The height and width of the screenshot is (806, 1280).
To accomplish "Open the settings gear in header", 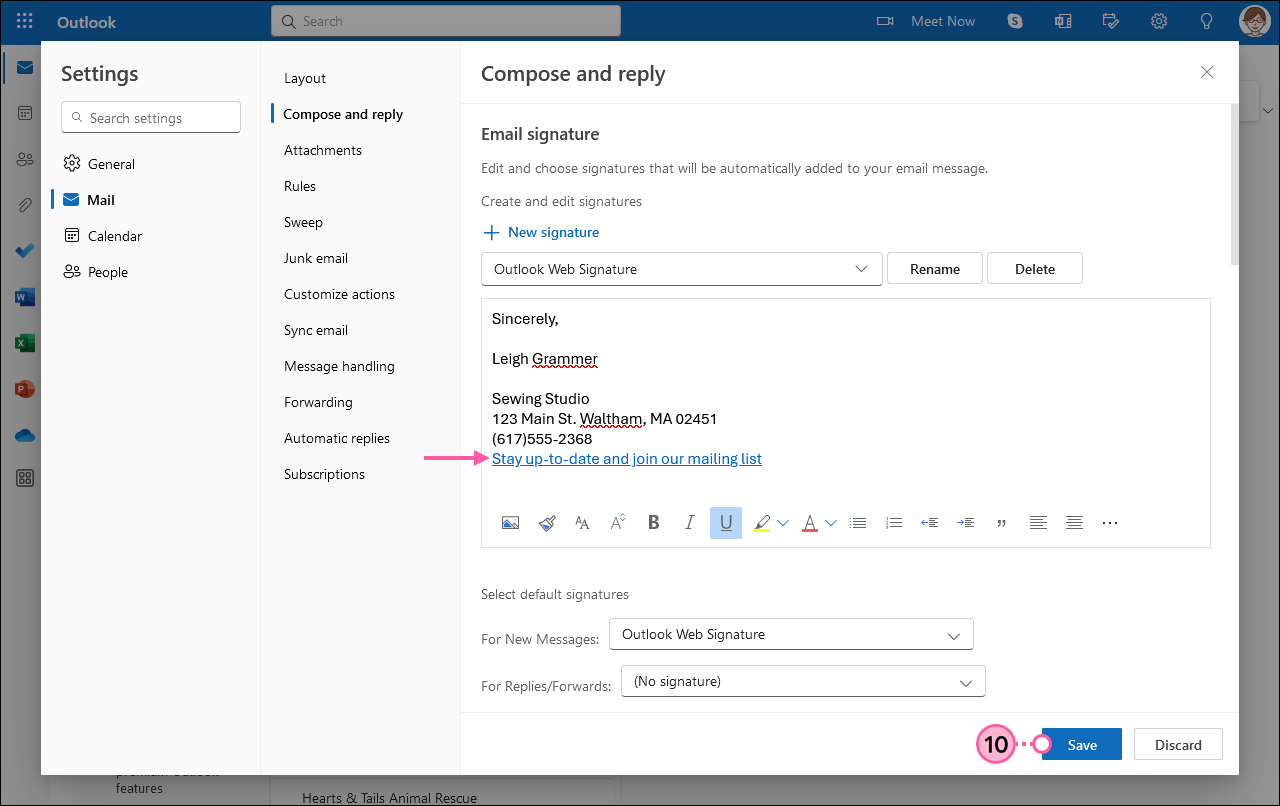I will 1159,21.
